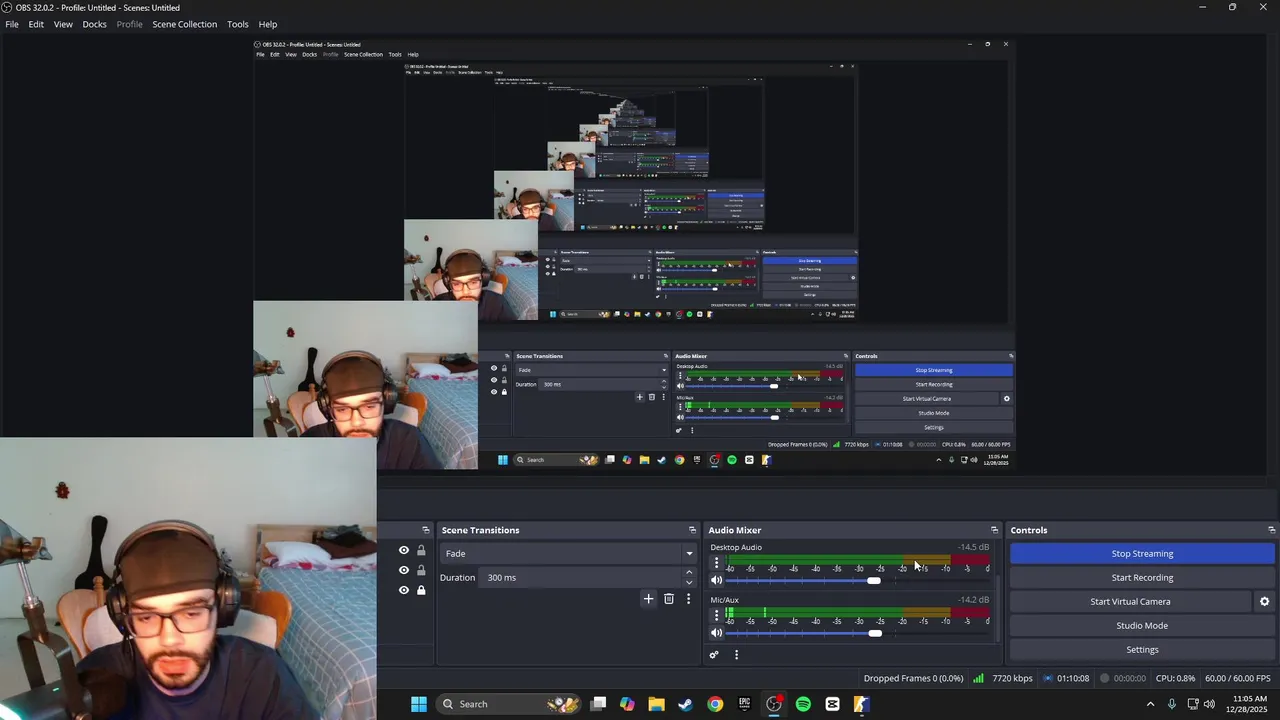Open the Fade transition dropdown
Screen dimensions: 1280x720
pos(568,553)
